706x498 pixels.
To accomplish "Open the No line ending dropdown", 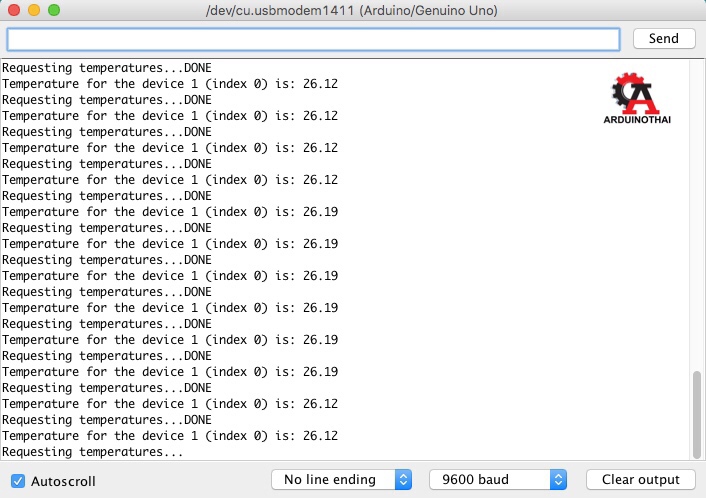I will [x=341, y=480].
